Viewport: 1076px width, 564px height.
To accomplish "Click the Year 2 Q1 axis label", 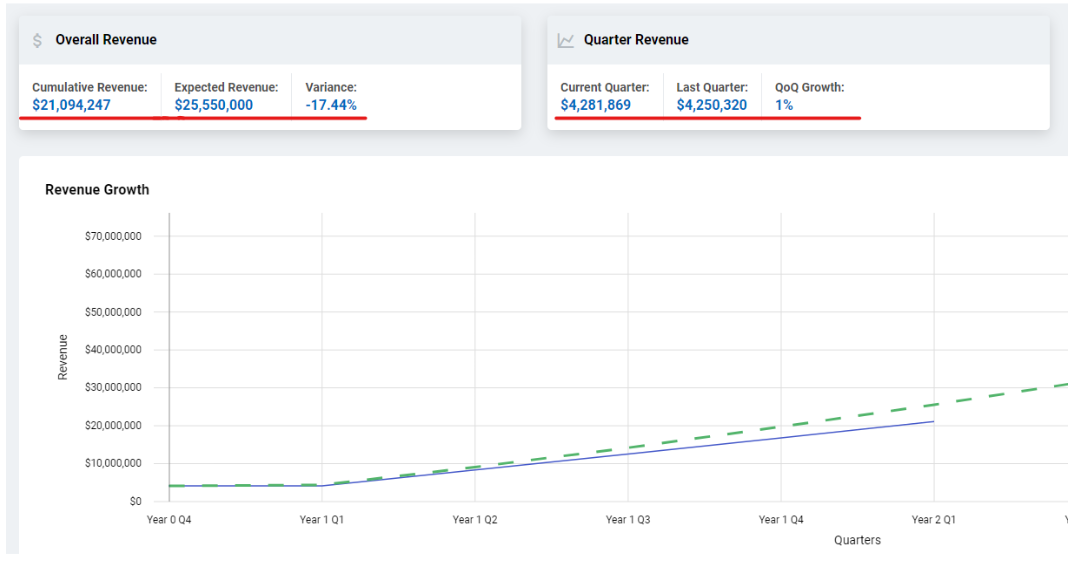I will pyautogui.click(x=934, y=520).
